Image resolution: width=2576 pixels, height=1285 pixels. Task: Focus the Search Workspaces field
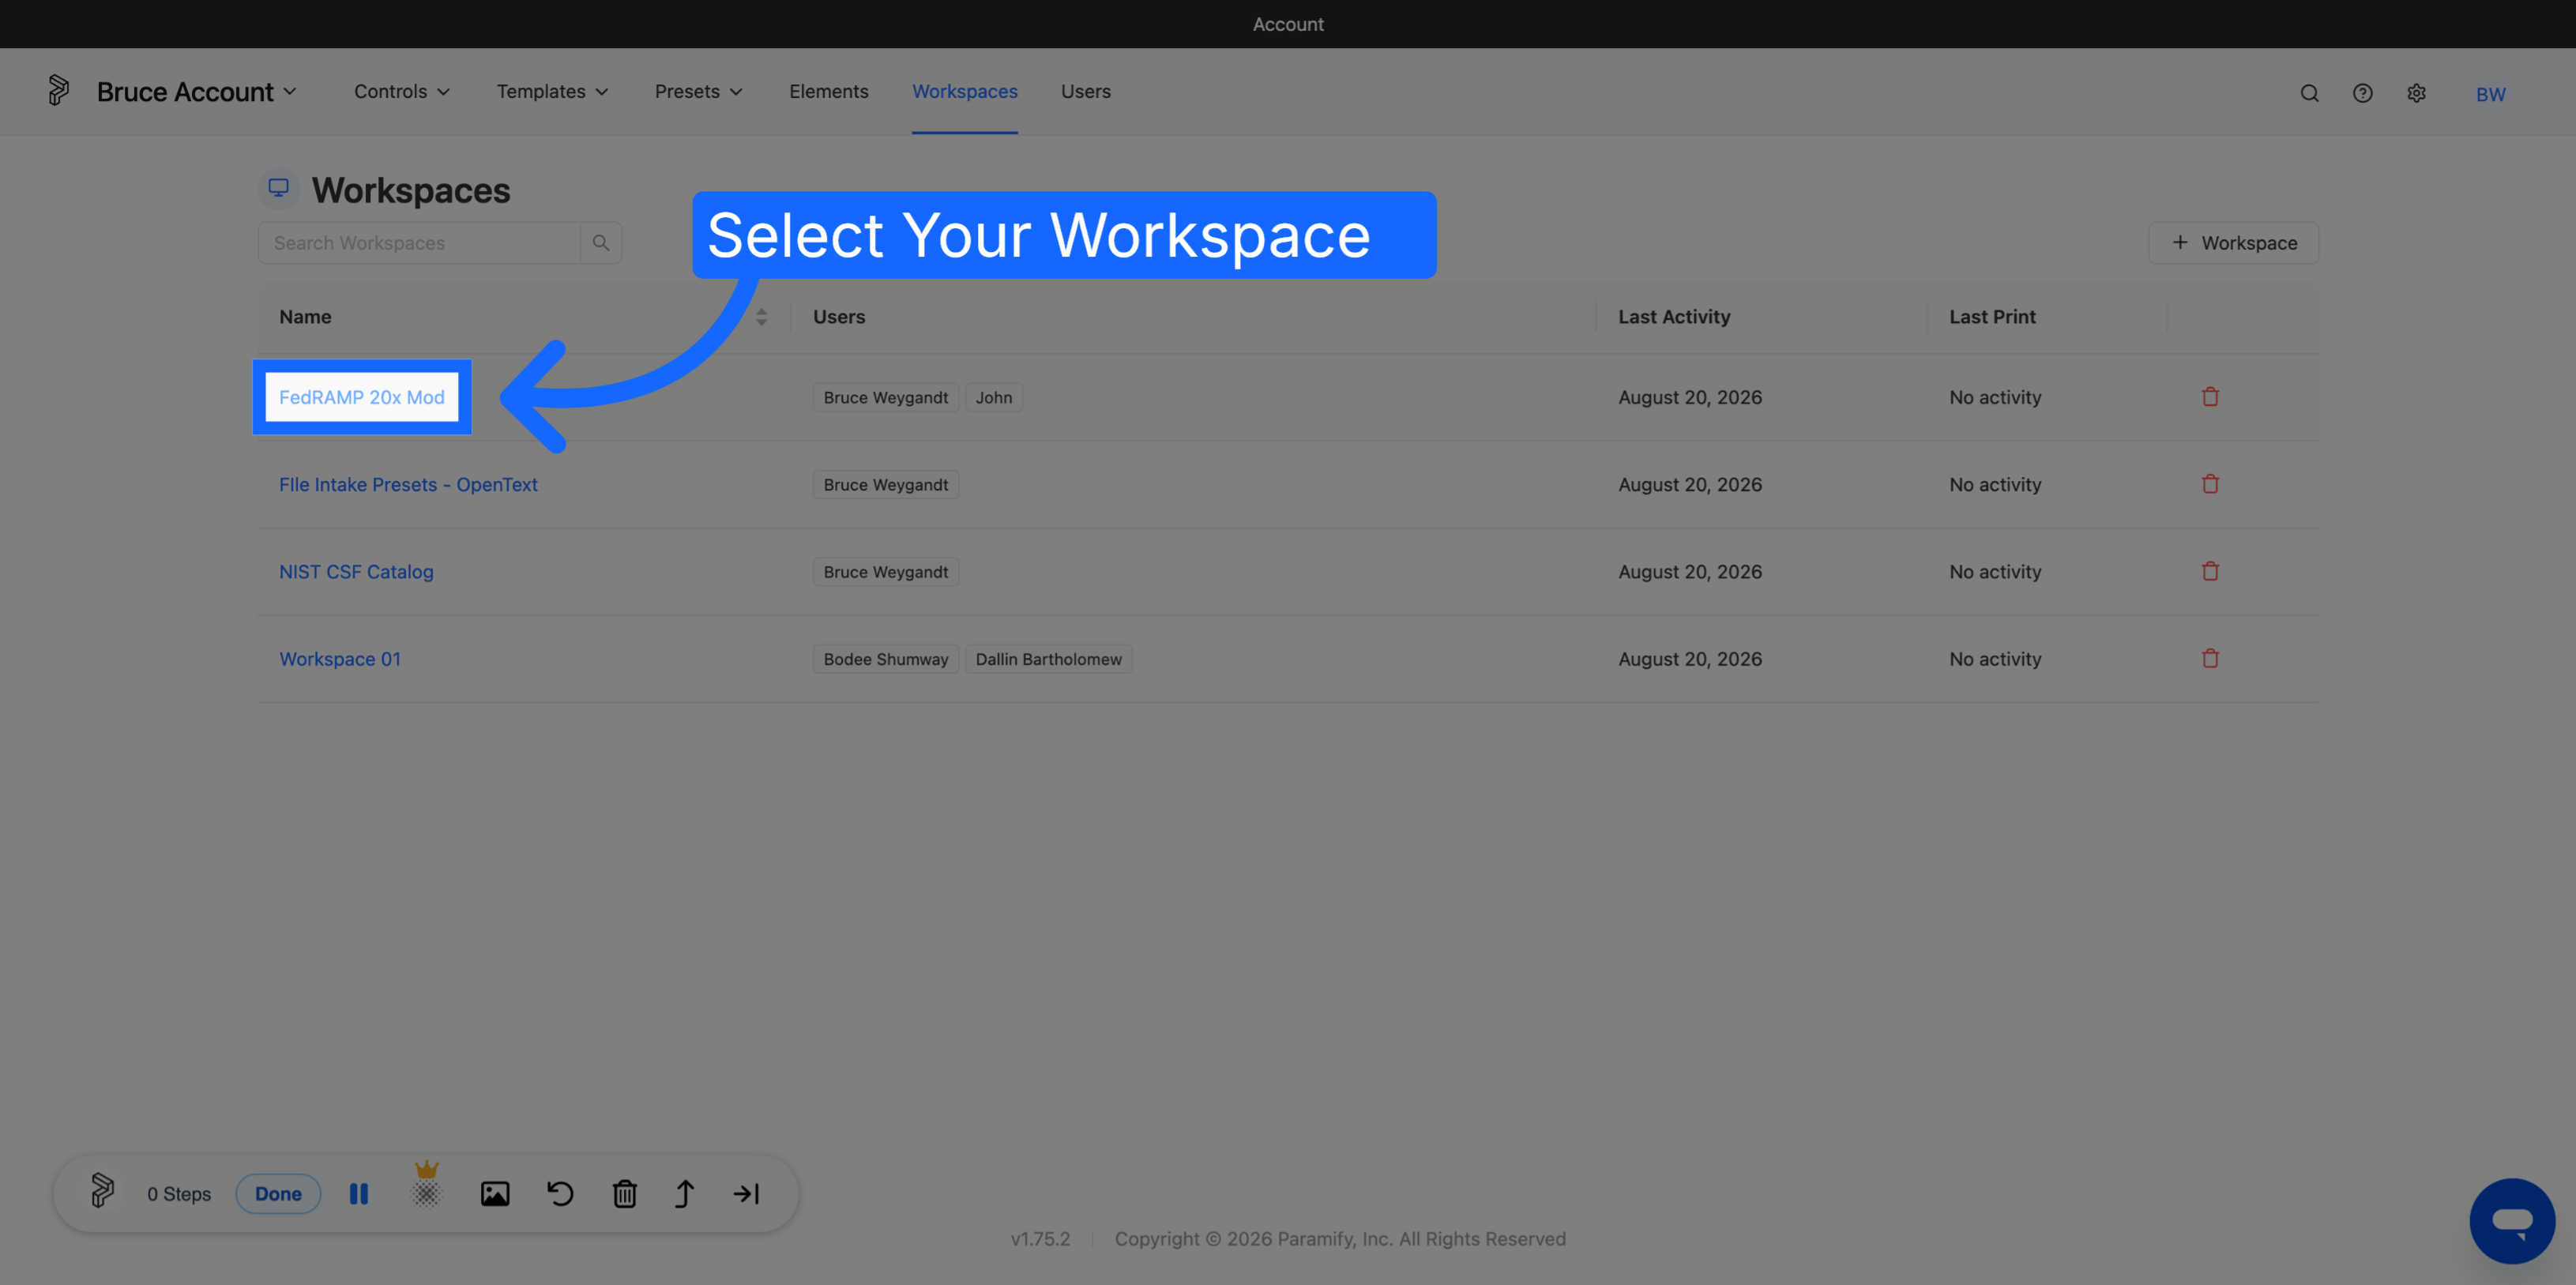pos(419,243)
